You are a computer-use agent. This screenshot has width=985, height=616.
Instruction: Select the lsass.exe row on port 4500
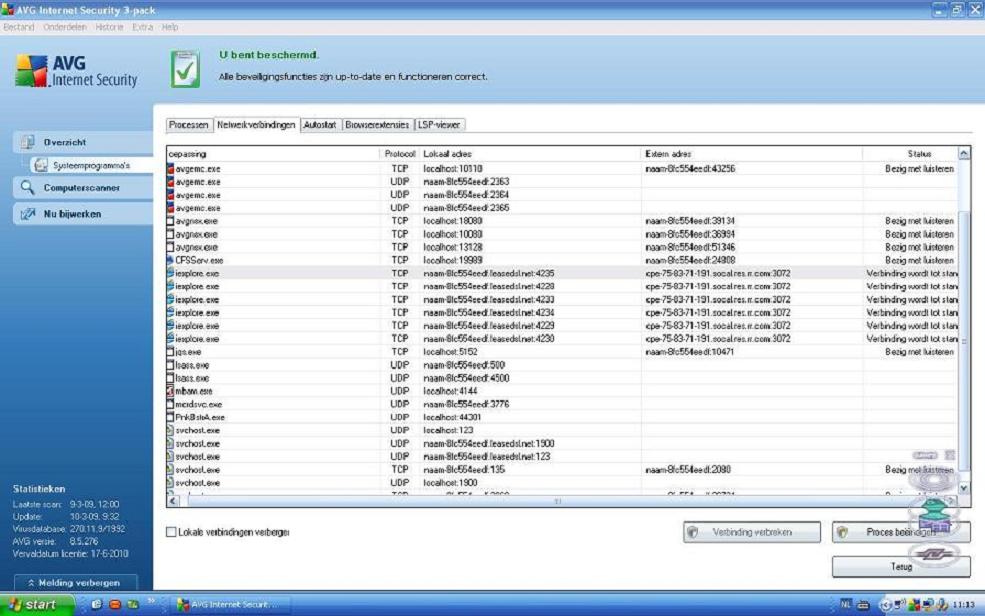[562, 378]
